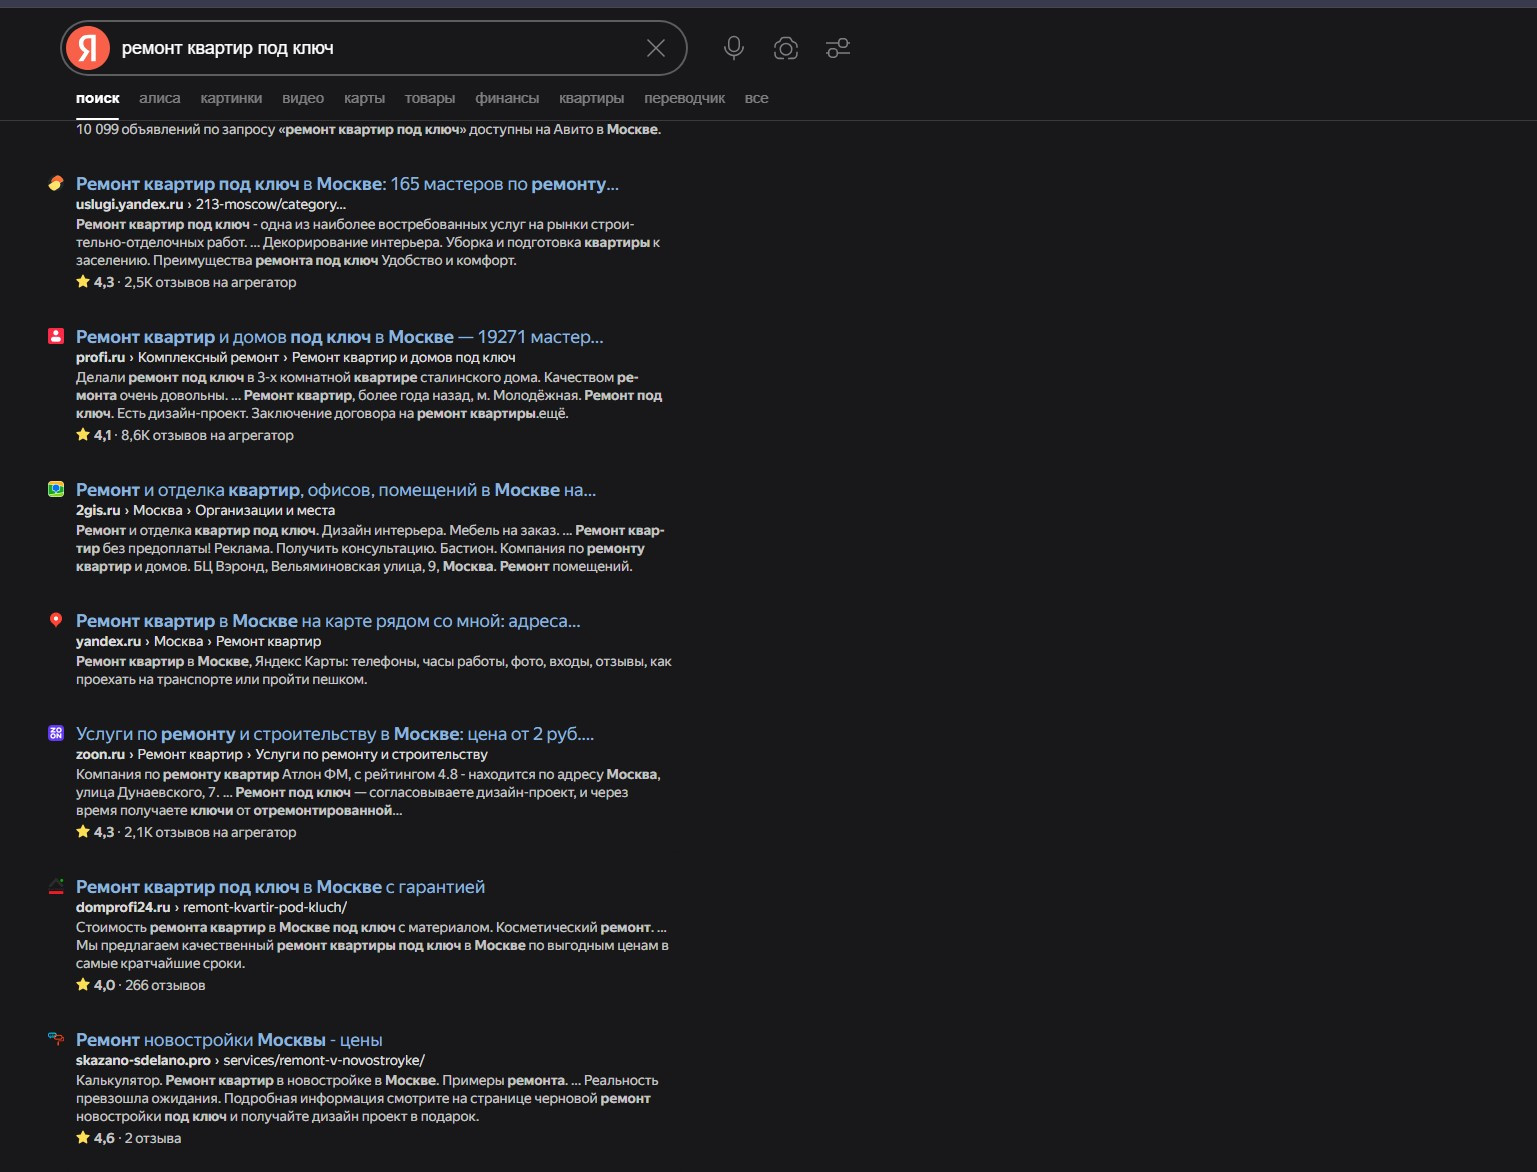The width and height of the screenshot is (1537, 1172).
Task: Open 'Ремонт новостройки Москвы - цены' result
Action: pos(229,1040)
